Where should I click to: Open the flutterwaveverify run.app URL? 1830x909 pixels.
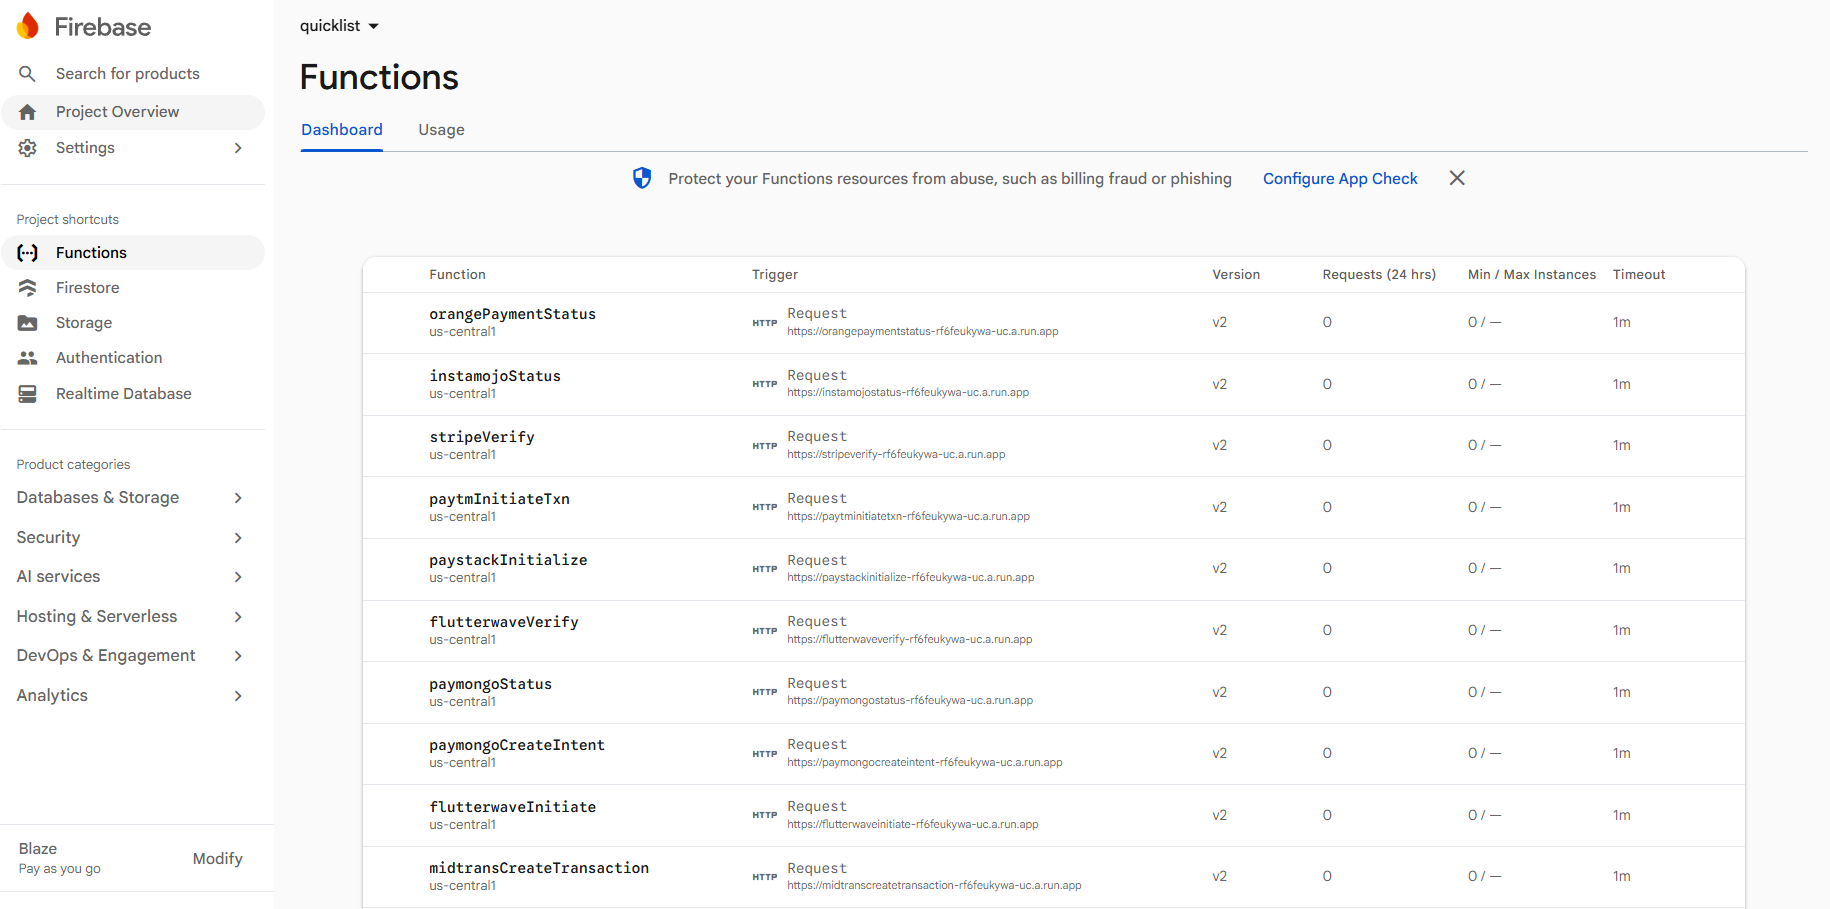click(910, 640)
